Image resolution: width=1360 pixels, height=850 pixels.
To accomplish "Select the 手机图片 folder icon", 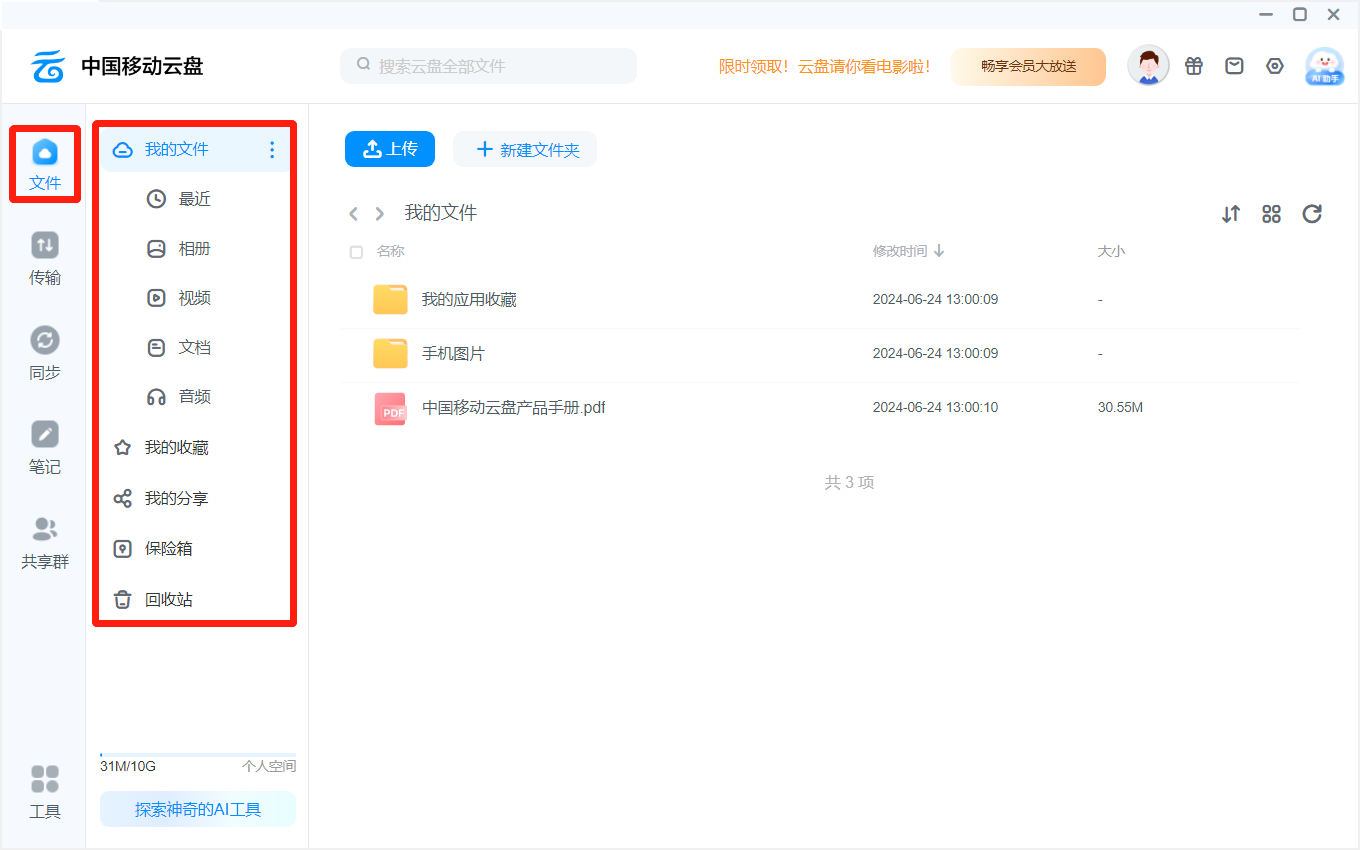I will click(x=390, y=354).
